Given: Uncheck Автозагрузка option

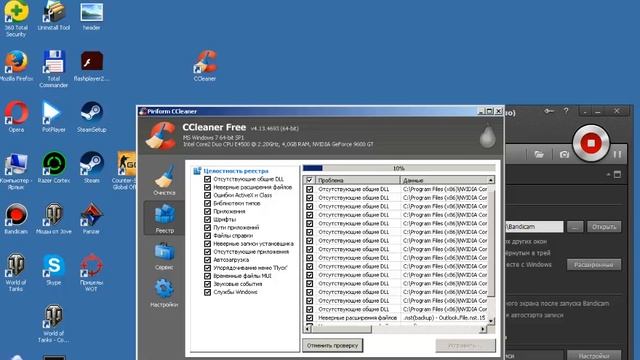Looking at the screenshot, I should [x=207, y=260].
